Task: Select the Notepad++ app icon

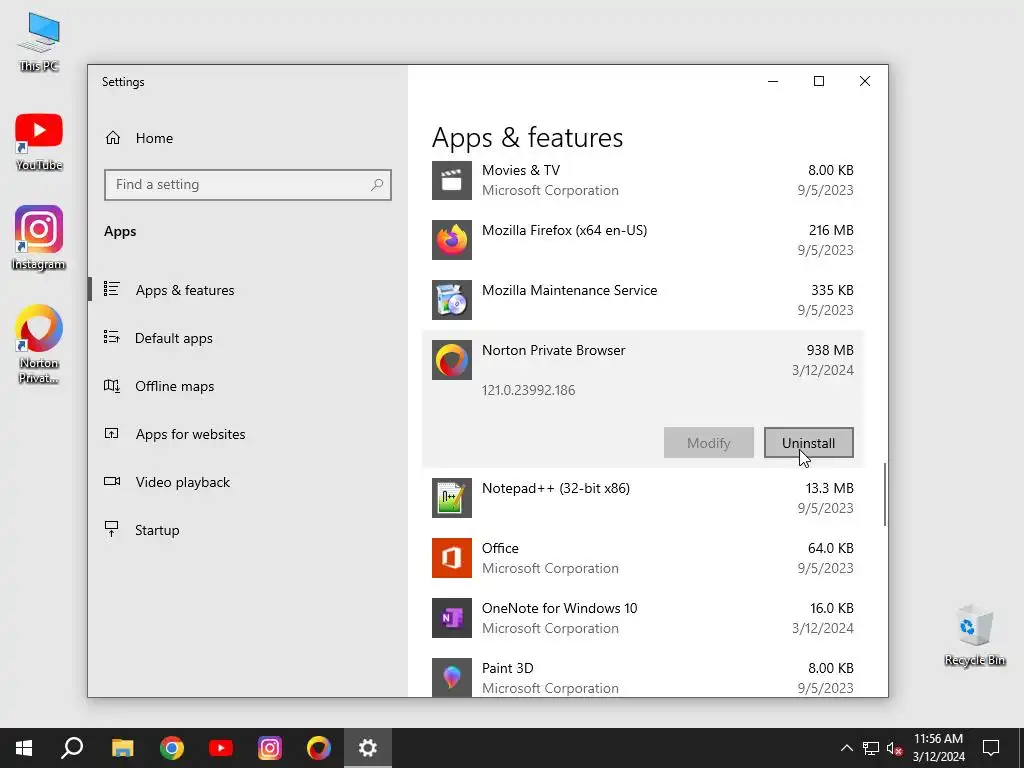Action: (452, 498)
